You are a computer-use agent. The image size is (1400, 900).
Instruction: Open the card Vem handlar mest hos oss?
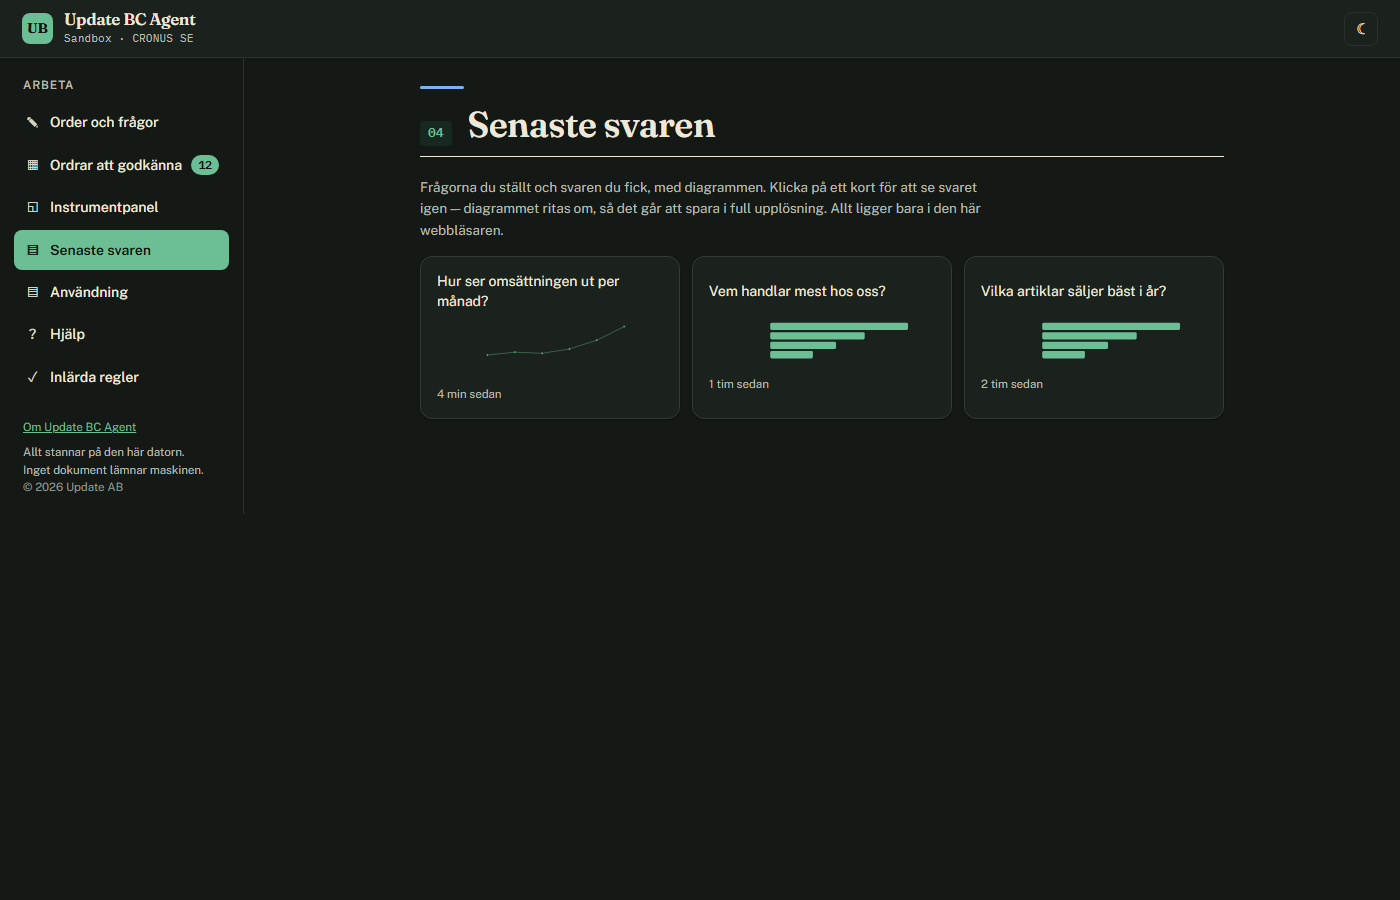coord(822,337)
